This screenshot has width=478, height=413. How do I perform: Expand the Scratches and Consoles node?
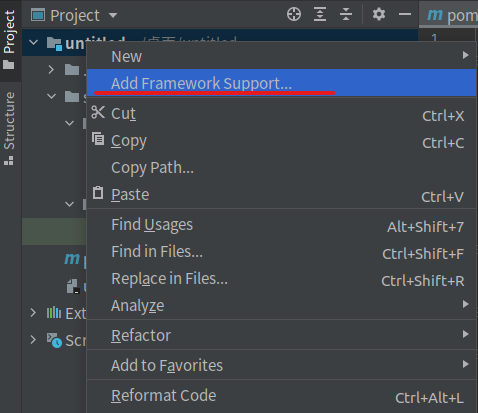point(33,340)
